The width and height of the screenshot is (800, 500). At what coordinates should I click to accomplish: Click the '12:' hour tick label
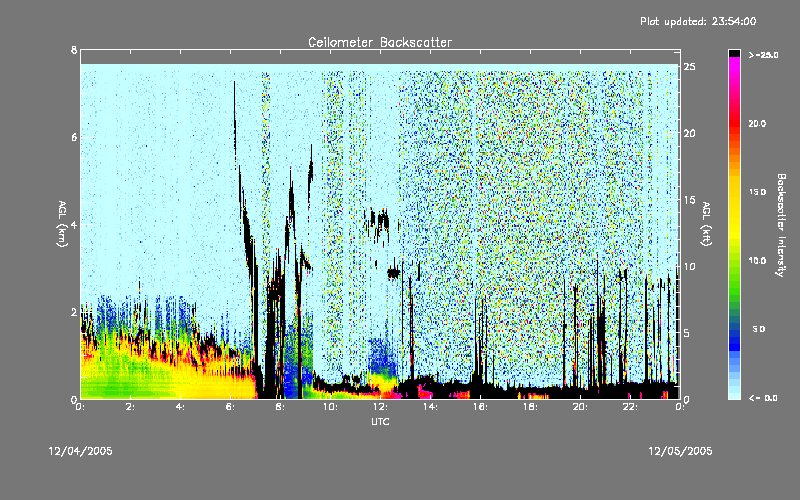(x=381, y=407)
